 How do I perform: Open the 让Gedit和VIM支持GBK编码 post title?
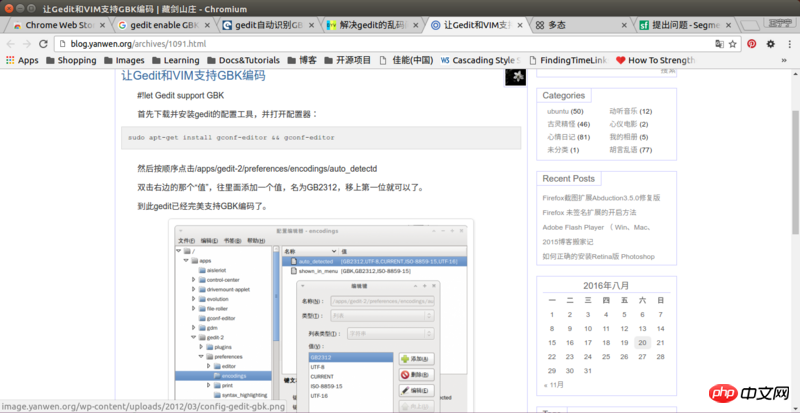[193, 76]
